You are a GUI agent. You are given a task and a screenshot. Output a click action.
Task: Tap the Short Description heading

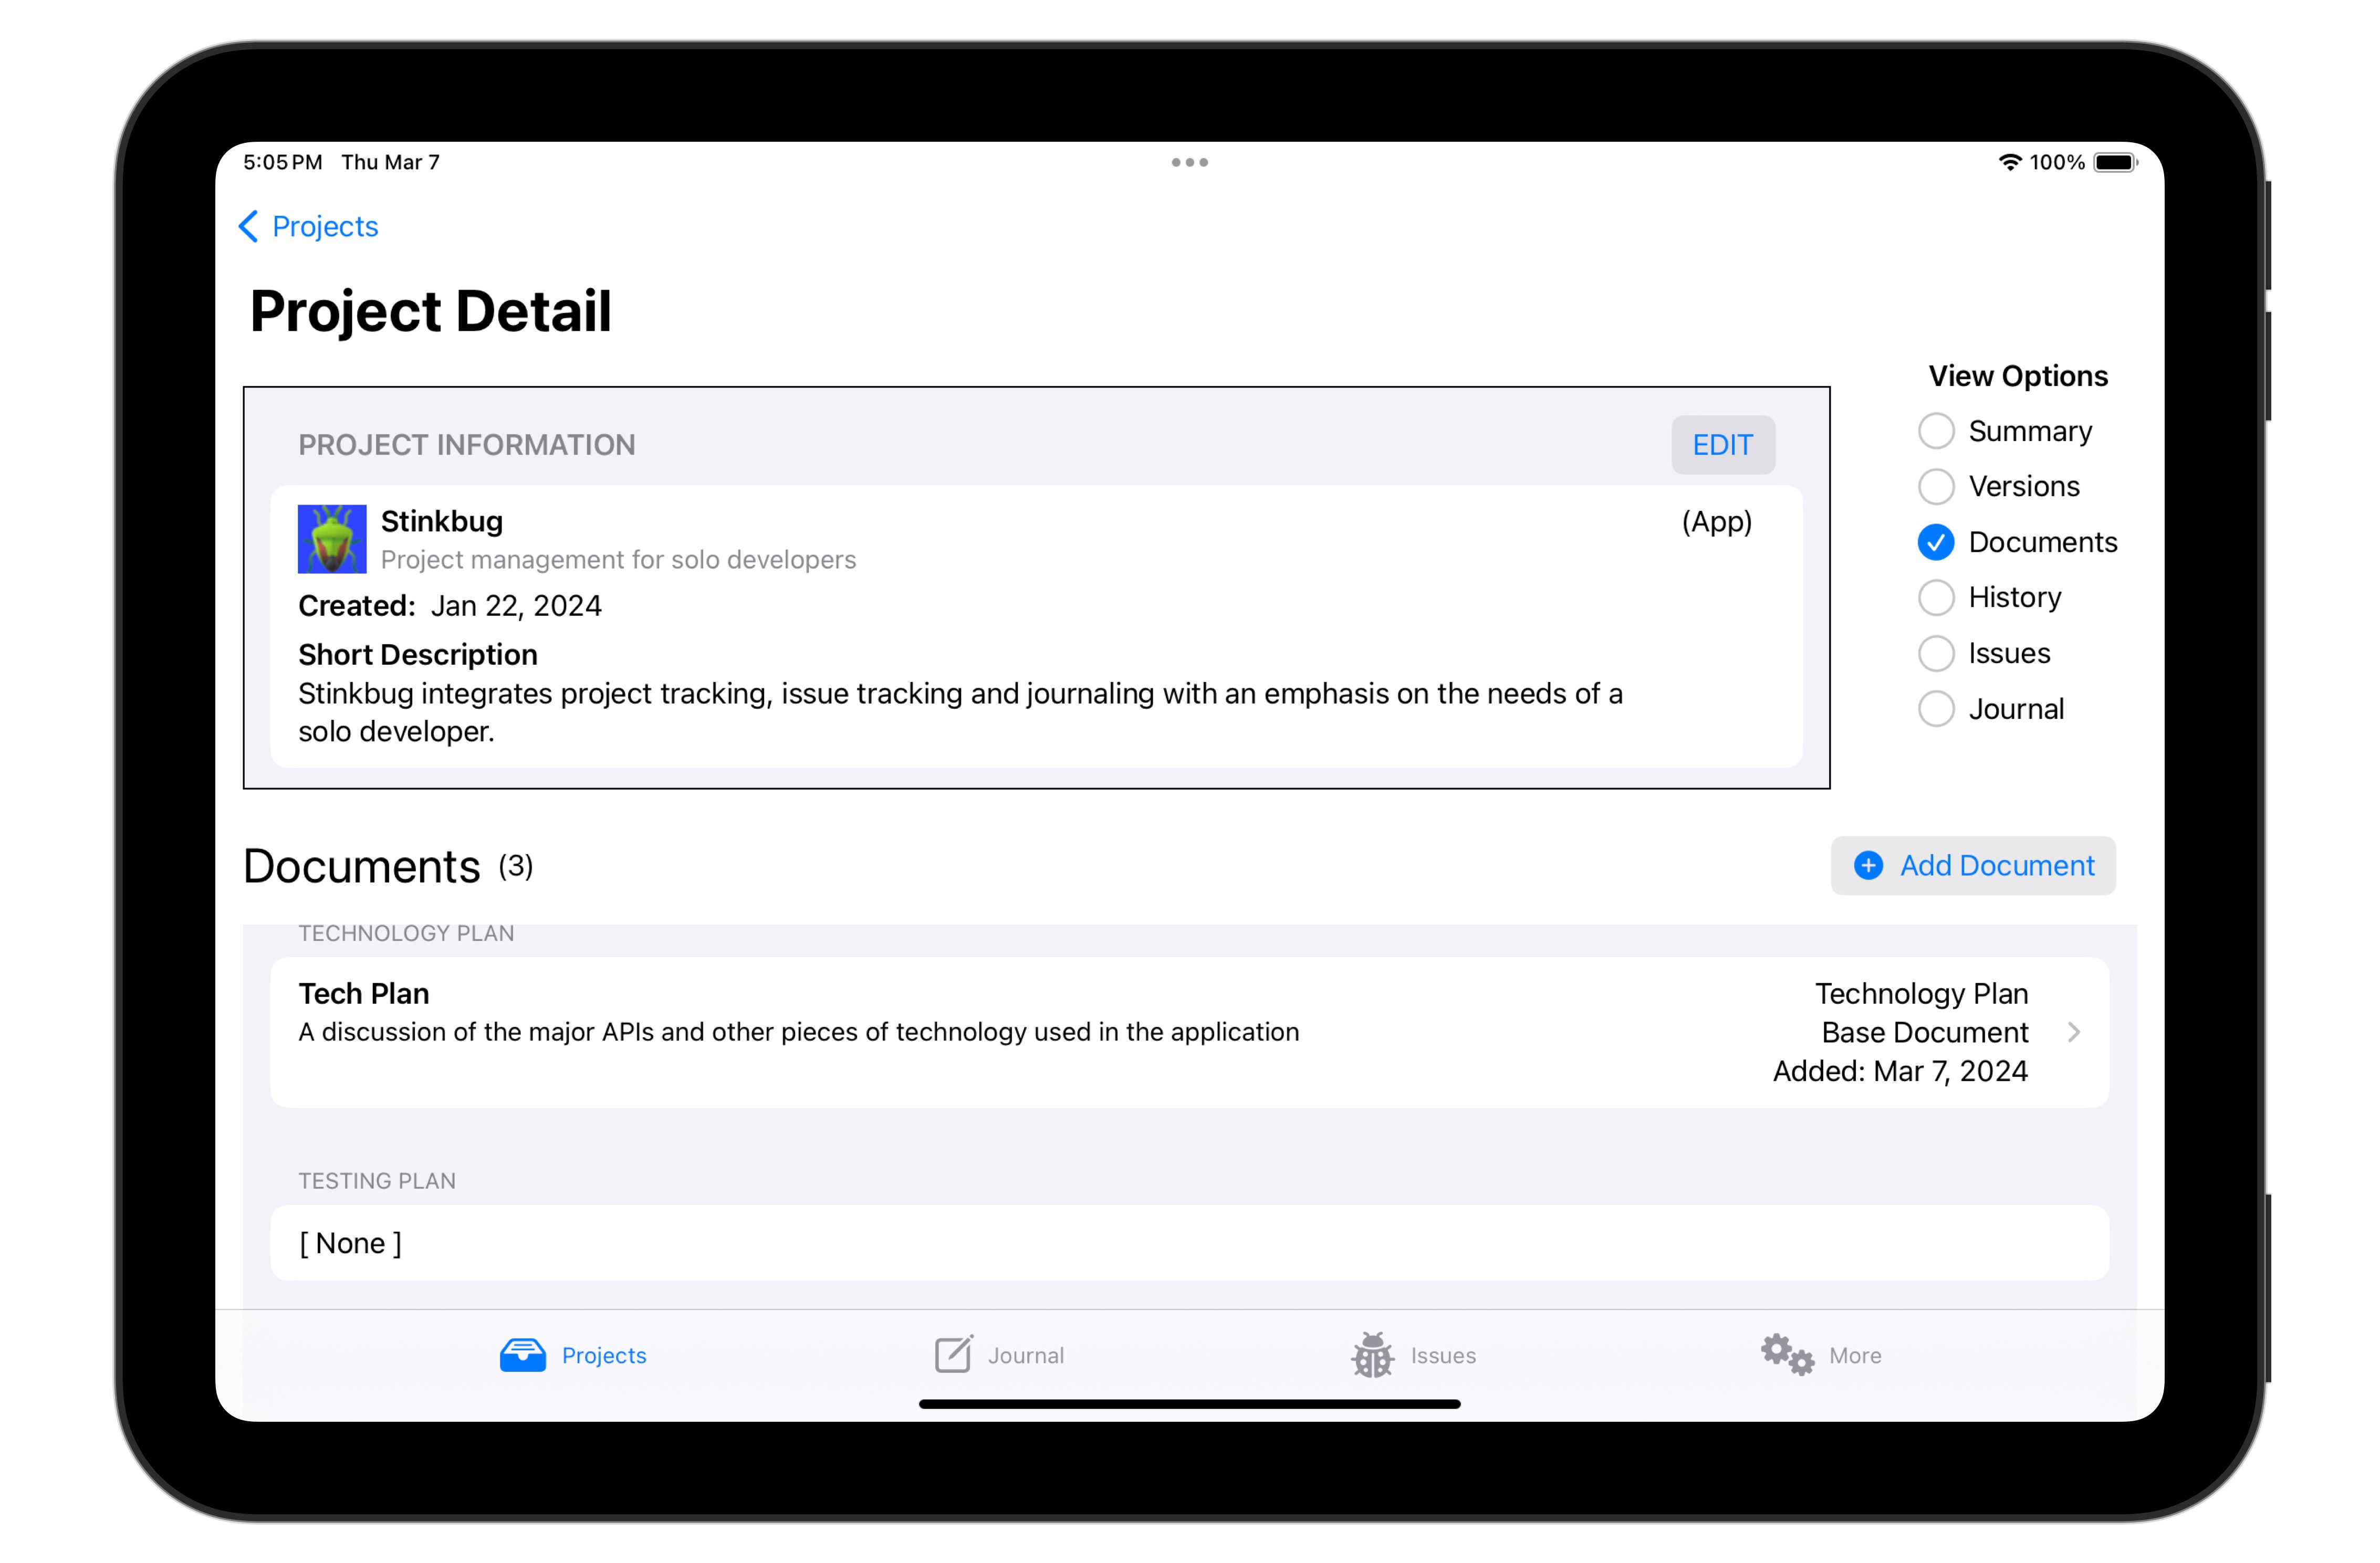click(418, 655)
